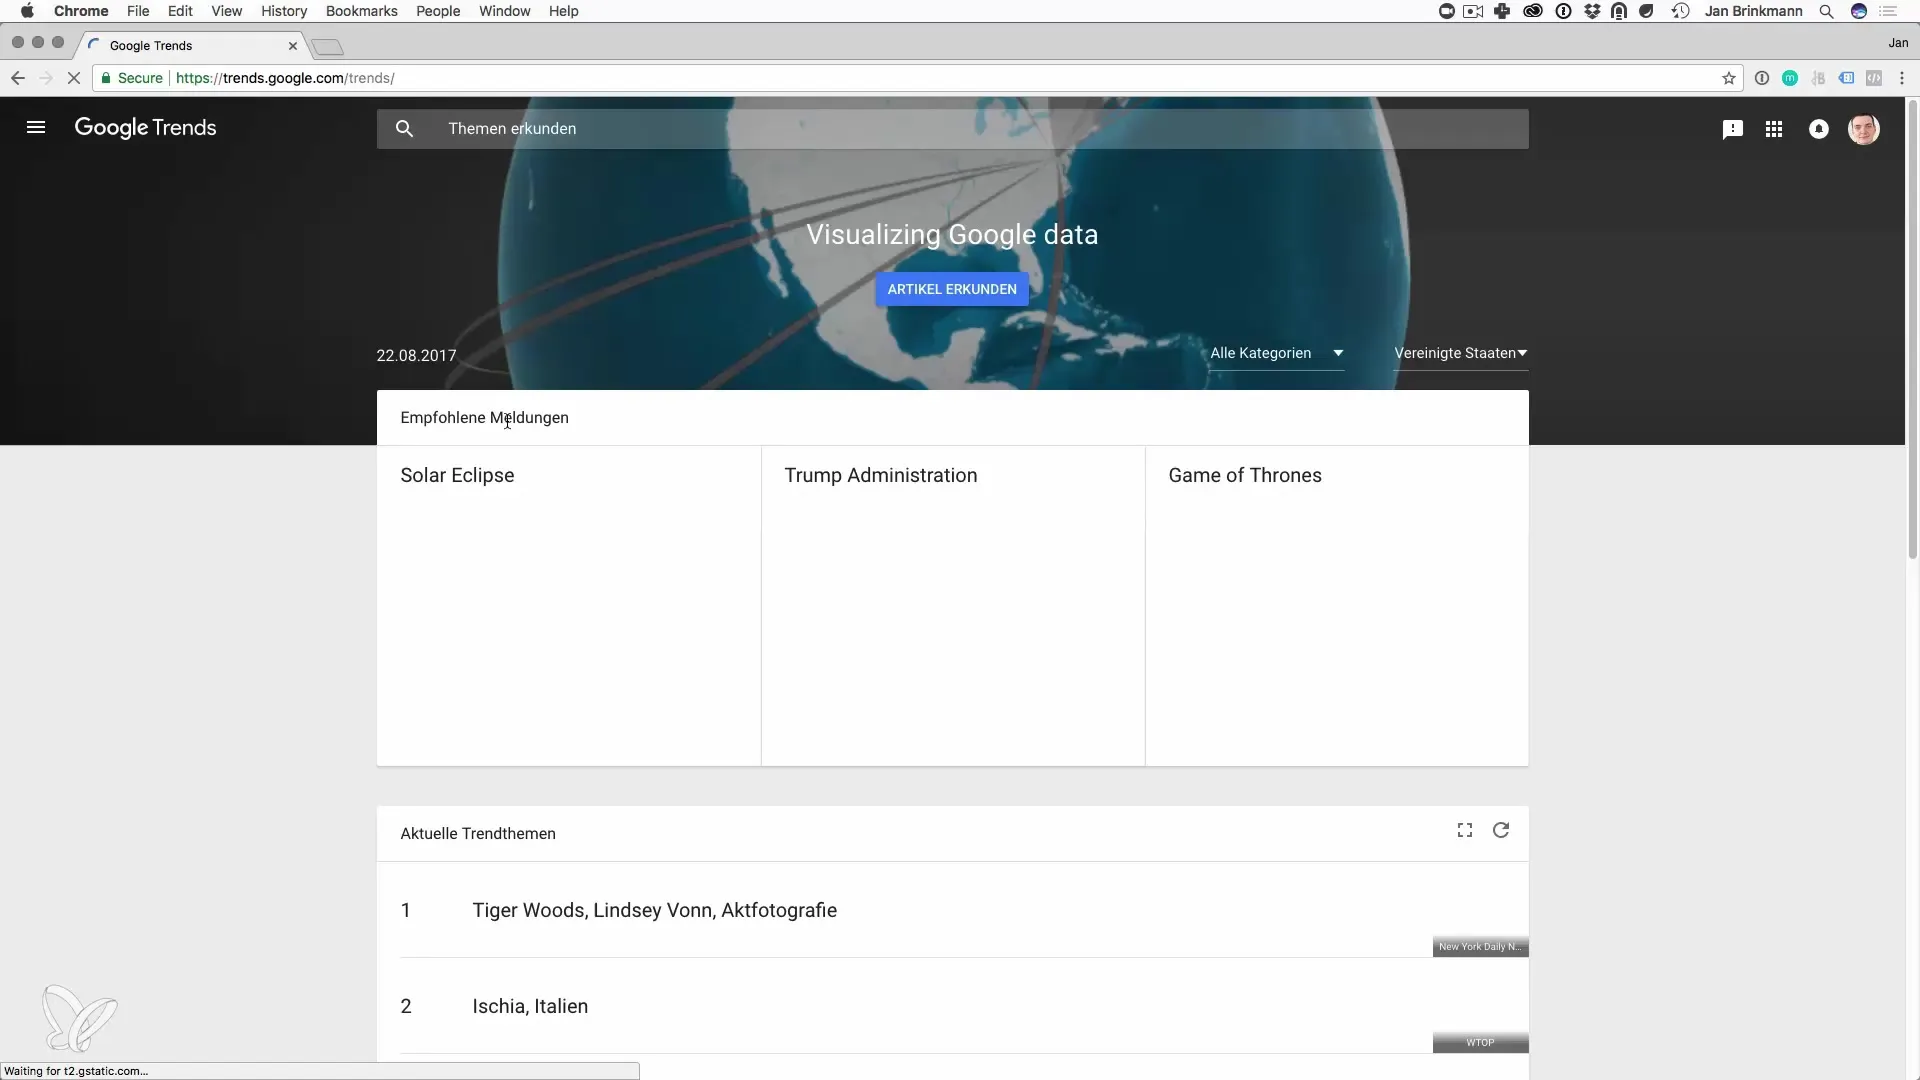Click the Secure lock indicator
The width and height of the screenshot is (1920, 1080).
coord(132,78)
